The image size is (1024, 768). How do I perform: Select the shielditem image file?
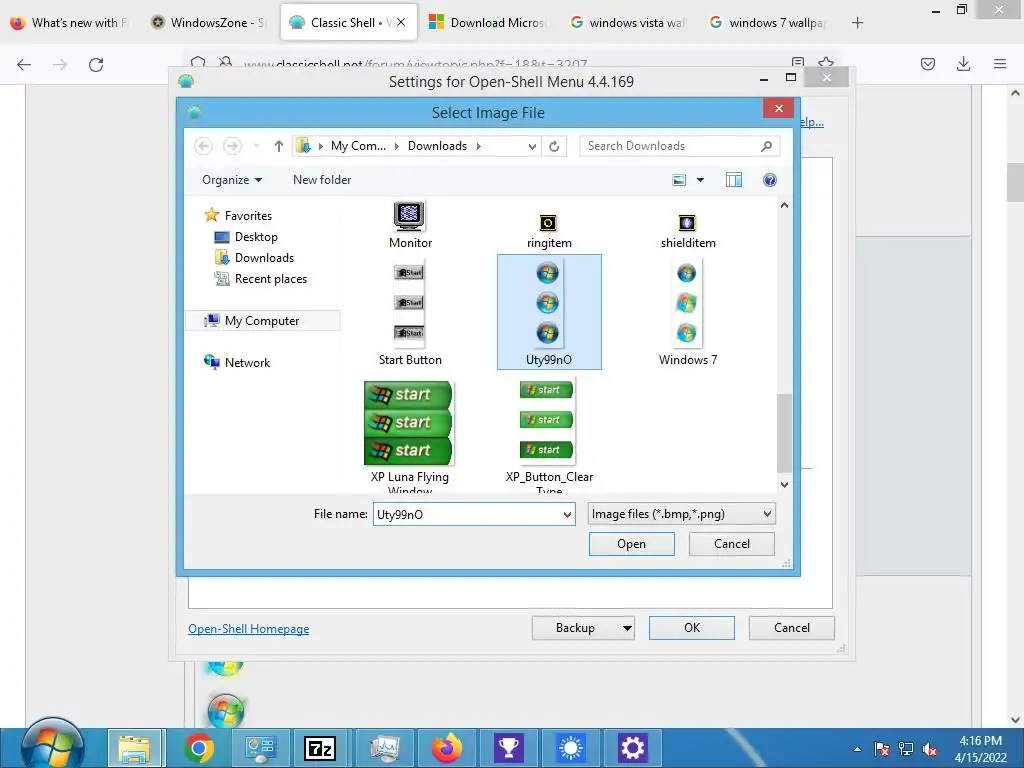(688, 231)
